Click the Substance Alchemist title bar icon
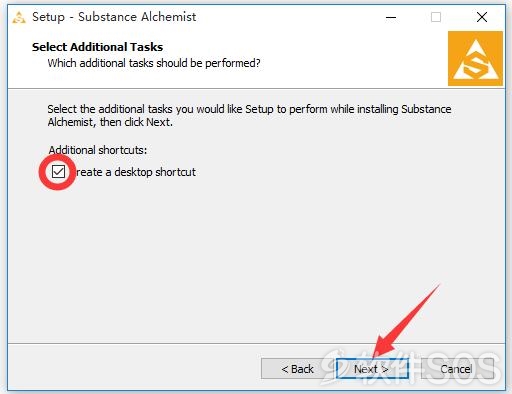 pos(19,17)
